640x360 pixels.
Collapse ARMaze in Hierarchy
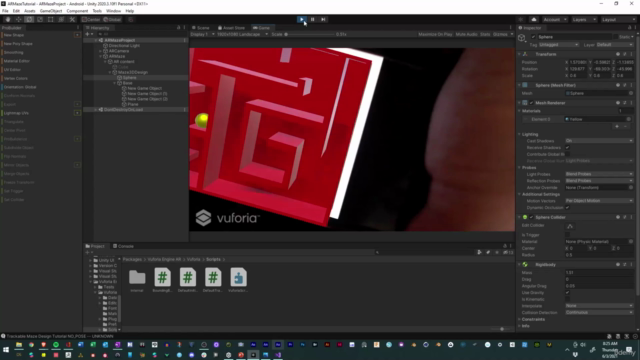101,56
